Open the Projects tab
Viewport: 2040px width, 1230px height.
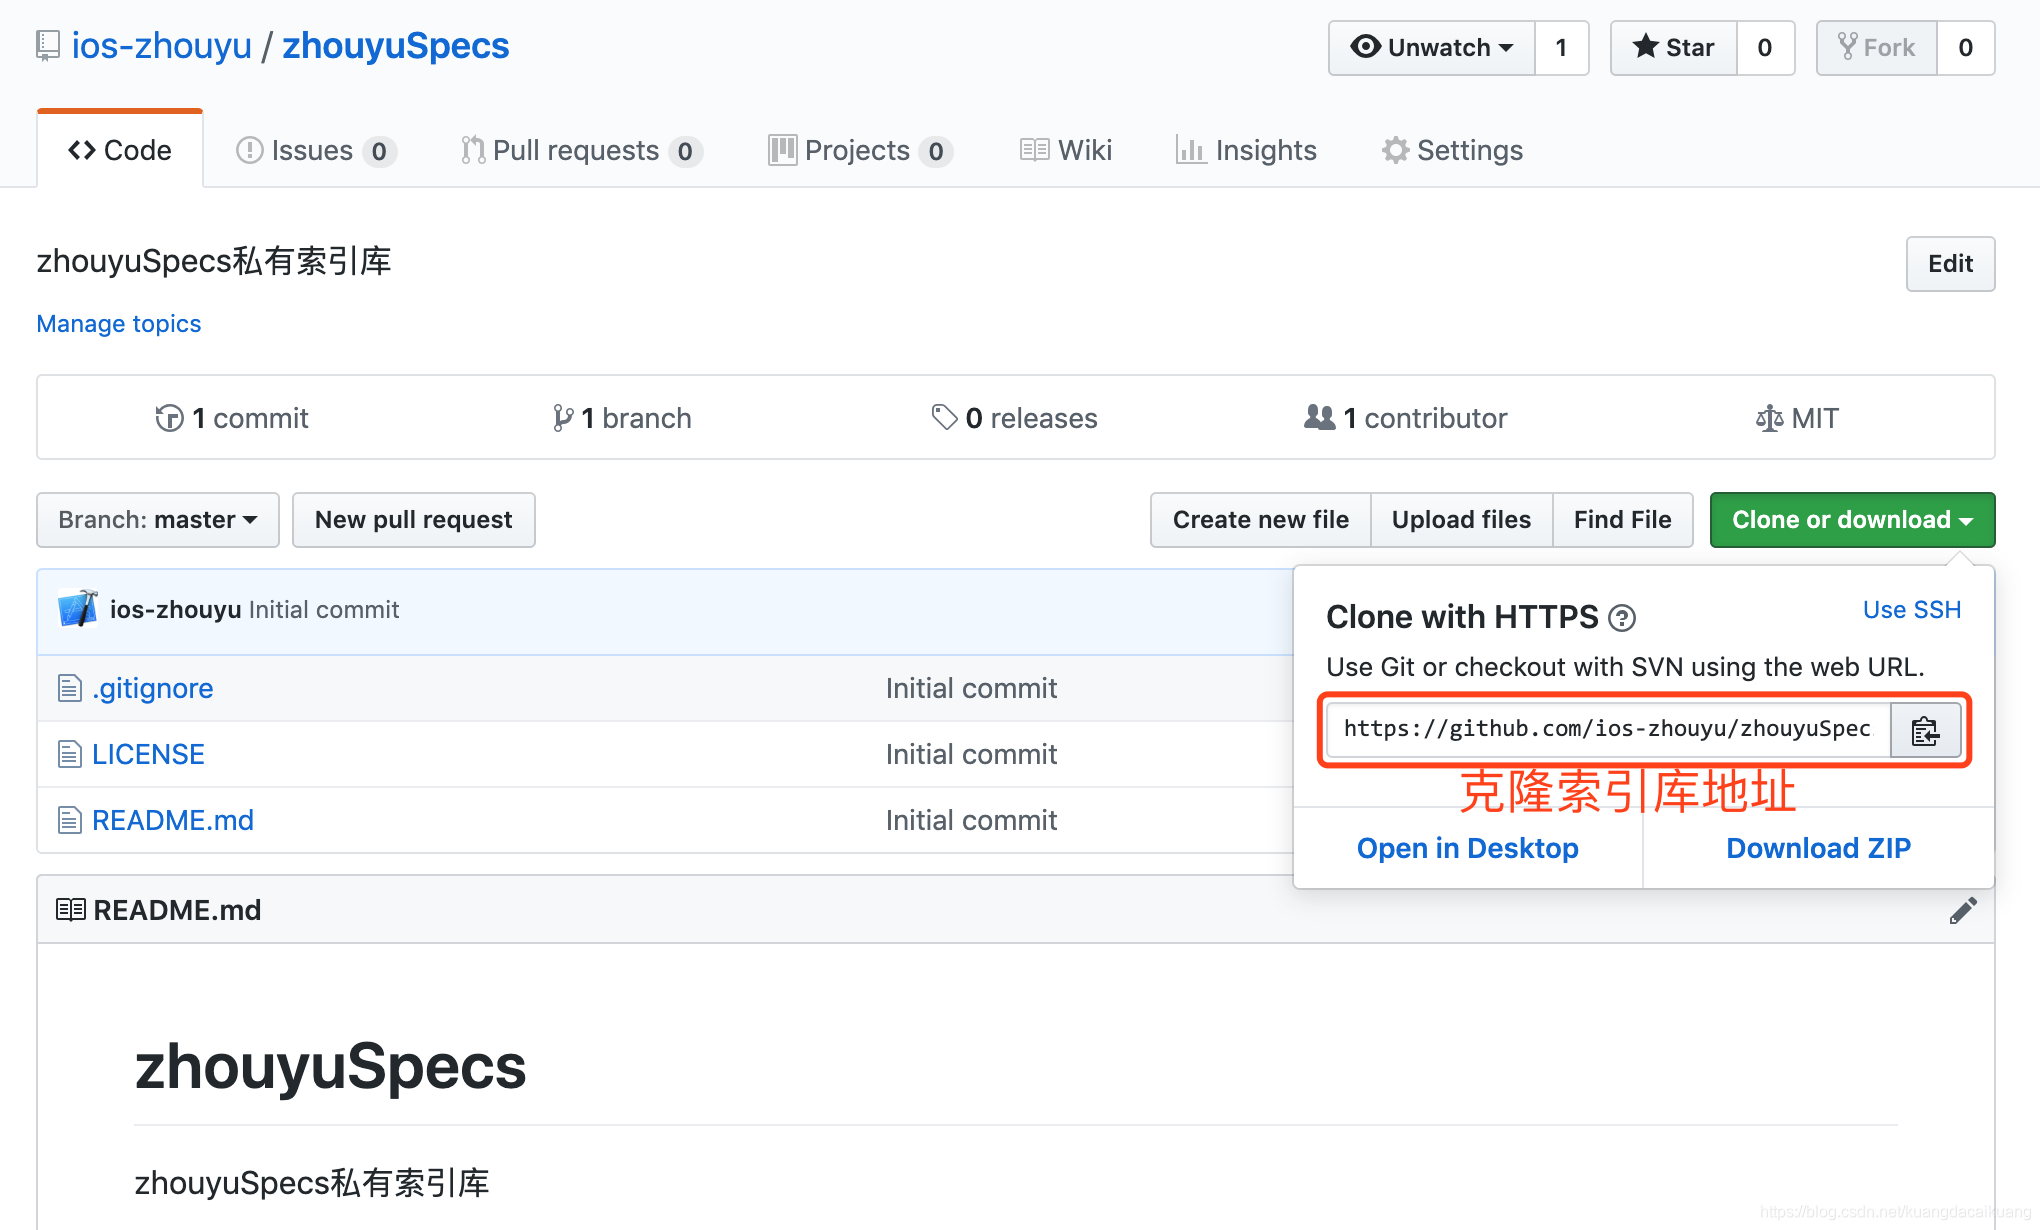[860, 150]
